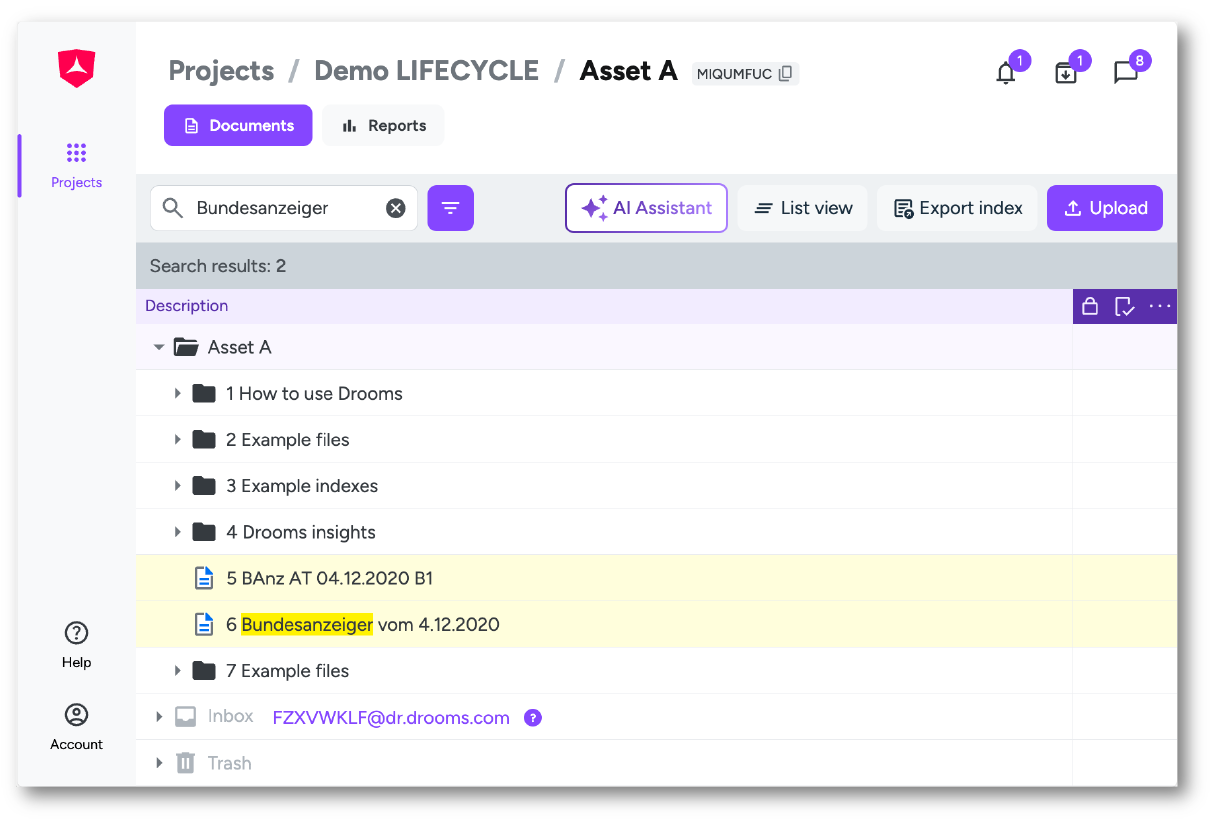Open the three-dot column options
Image resolution: width=1213 pixels, height=827 pixels.
click(1160, 306)
